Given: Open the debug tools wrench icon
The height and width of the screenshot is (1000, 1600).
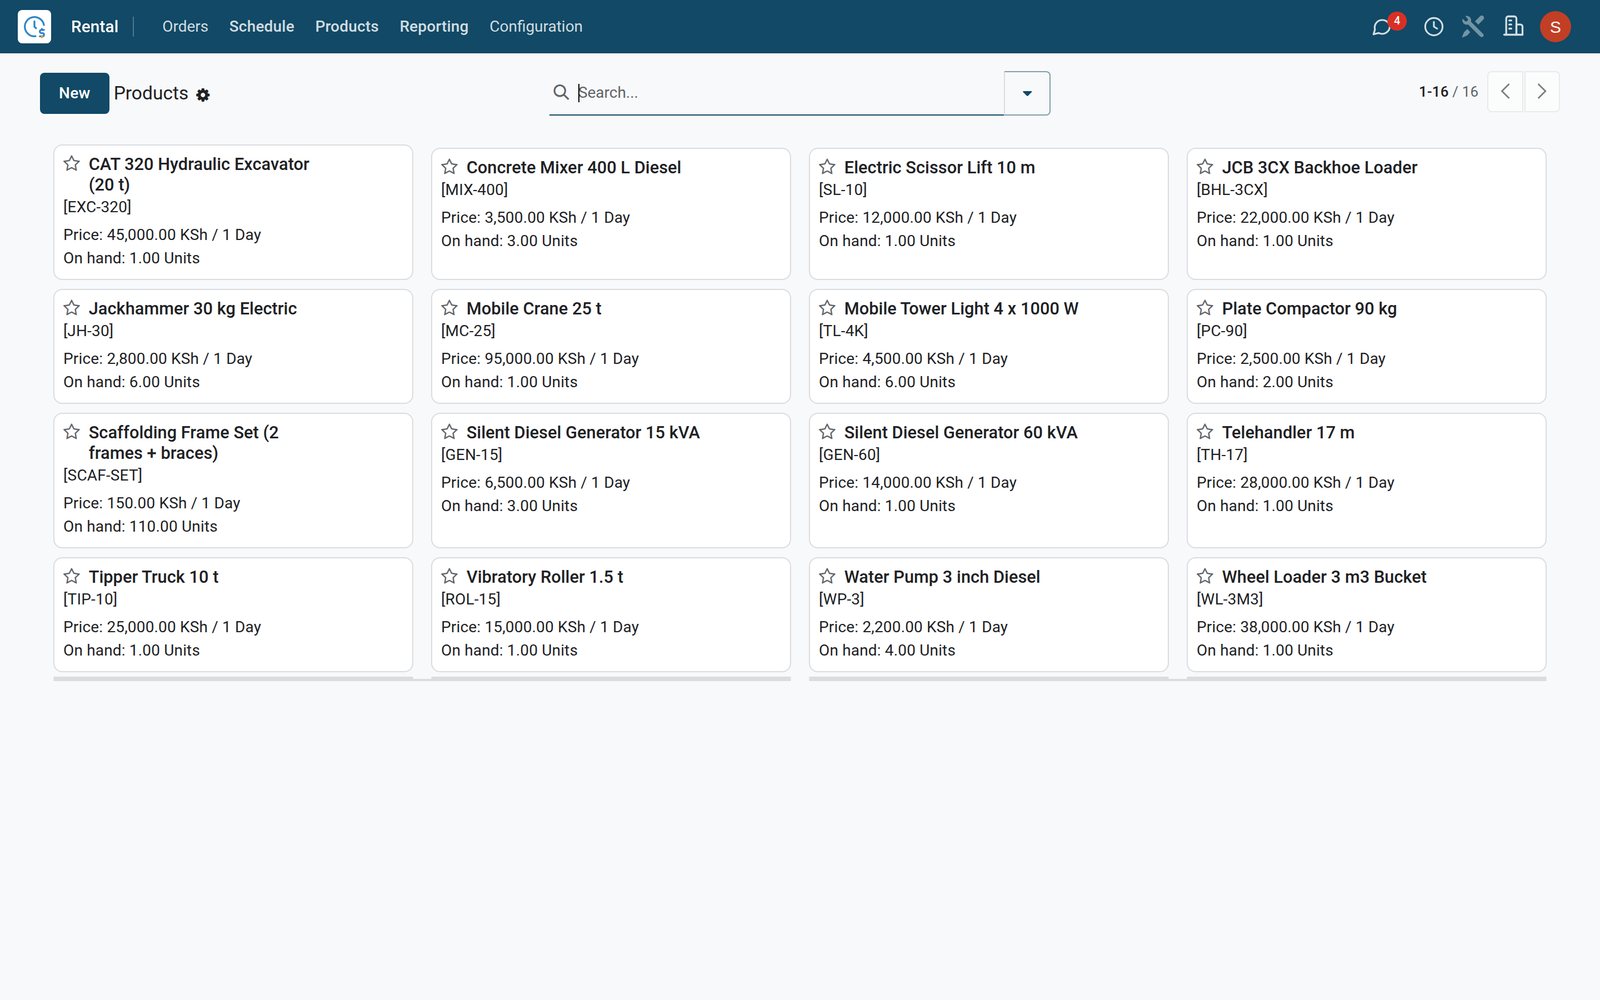Looking at the screenshot, I should click(1473, 27).
